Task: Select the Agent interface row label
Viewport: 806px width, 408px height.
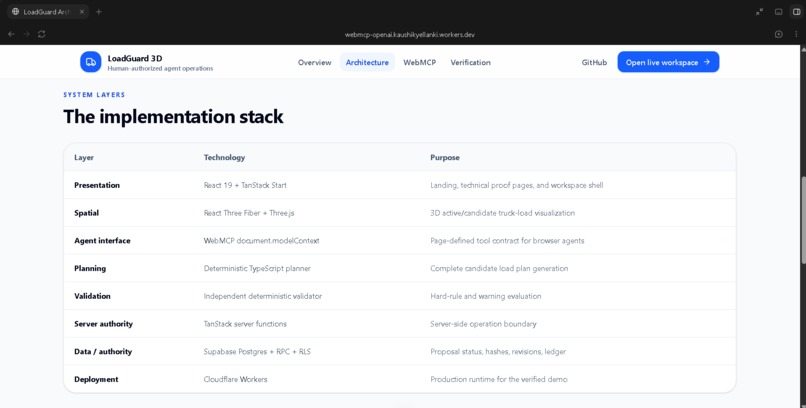Action: click(x=102, y=240)
